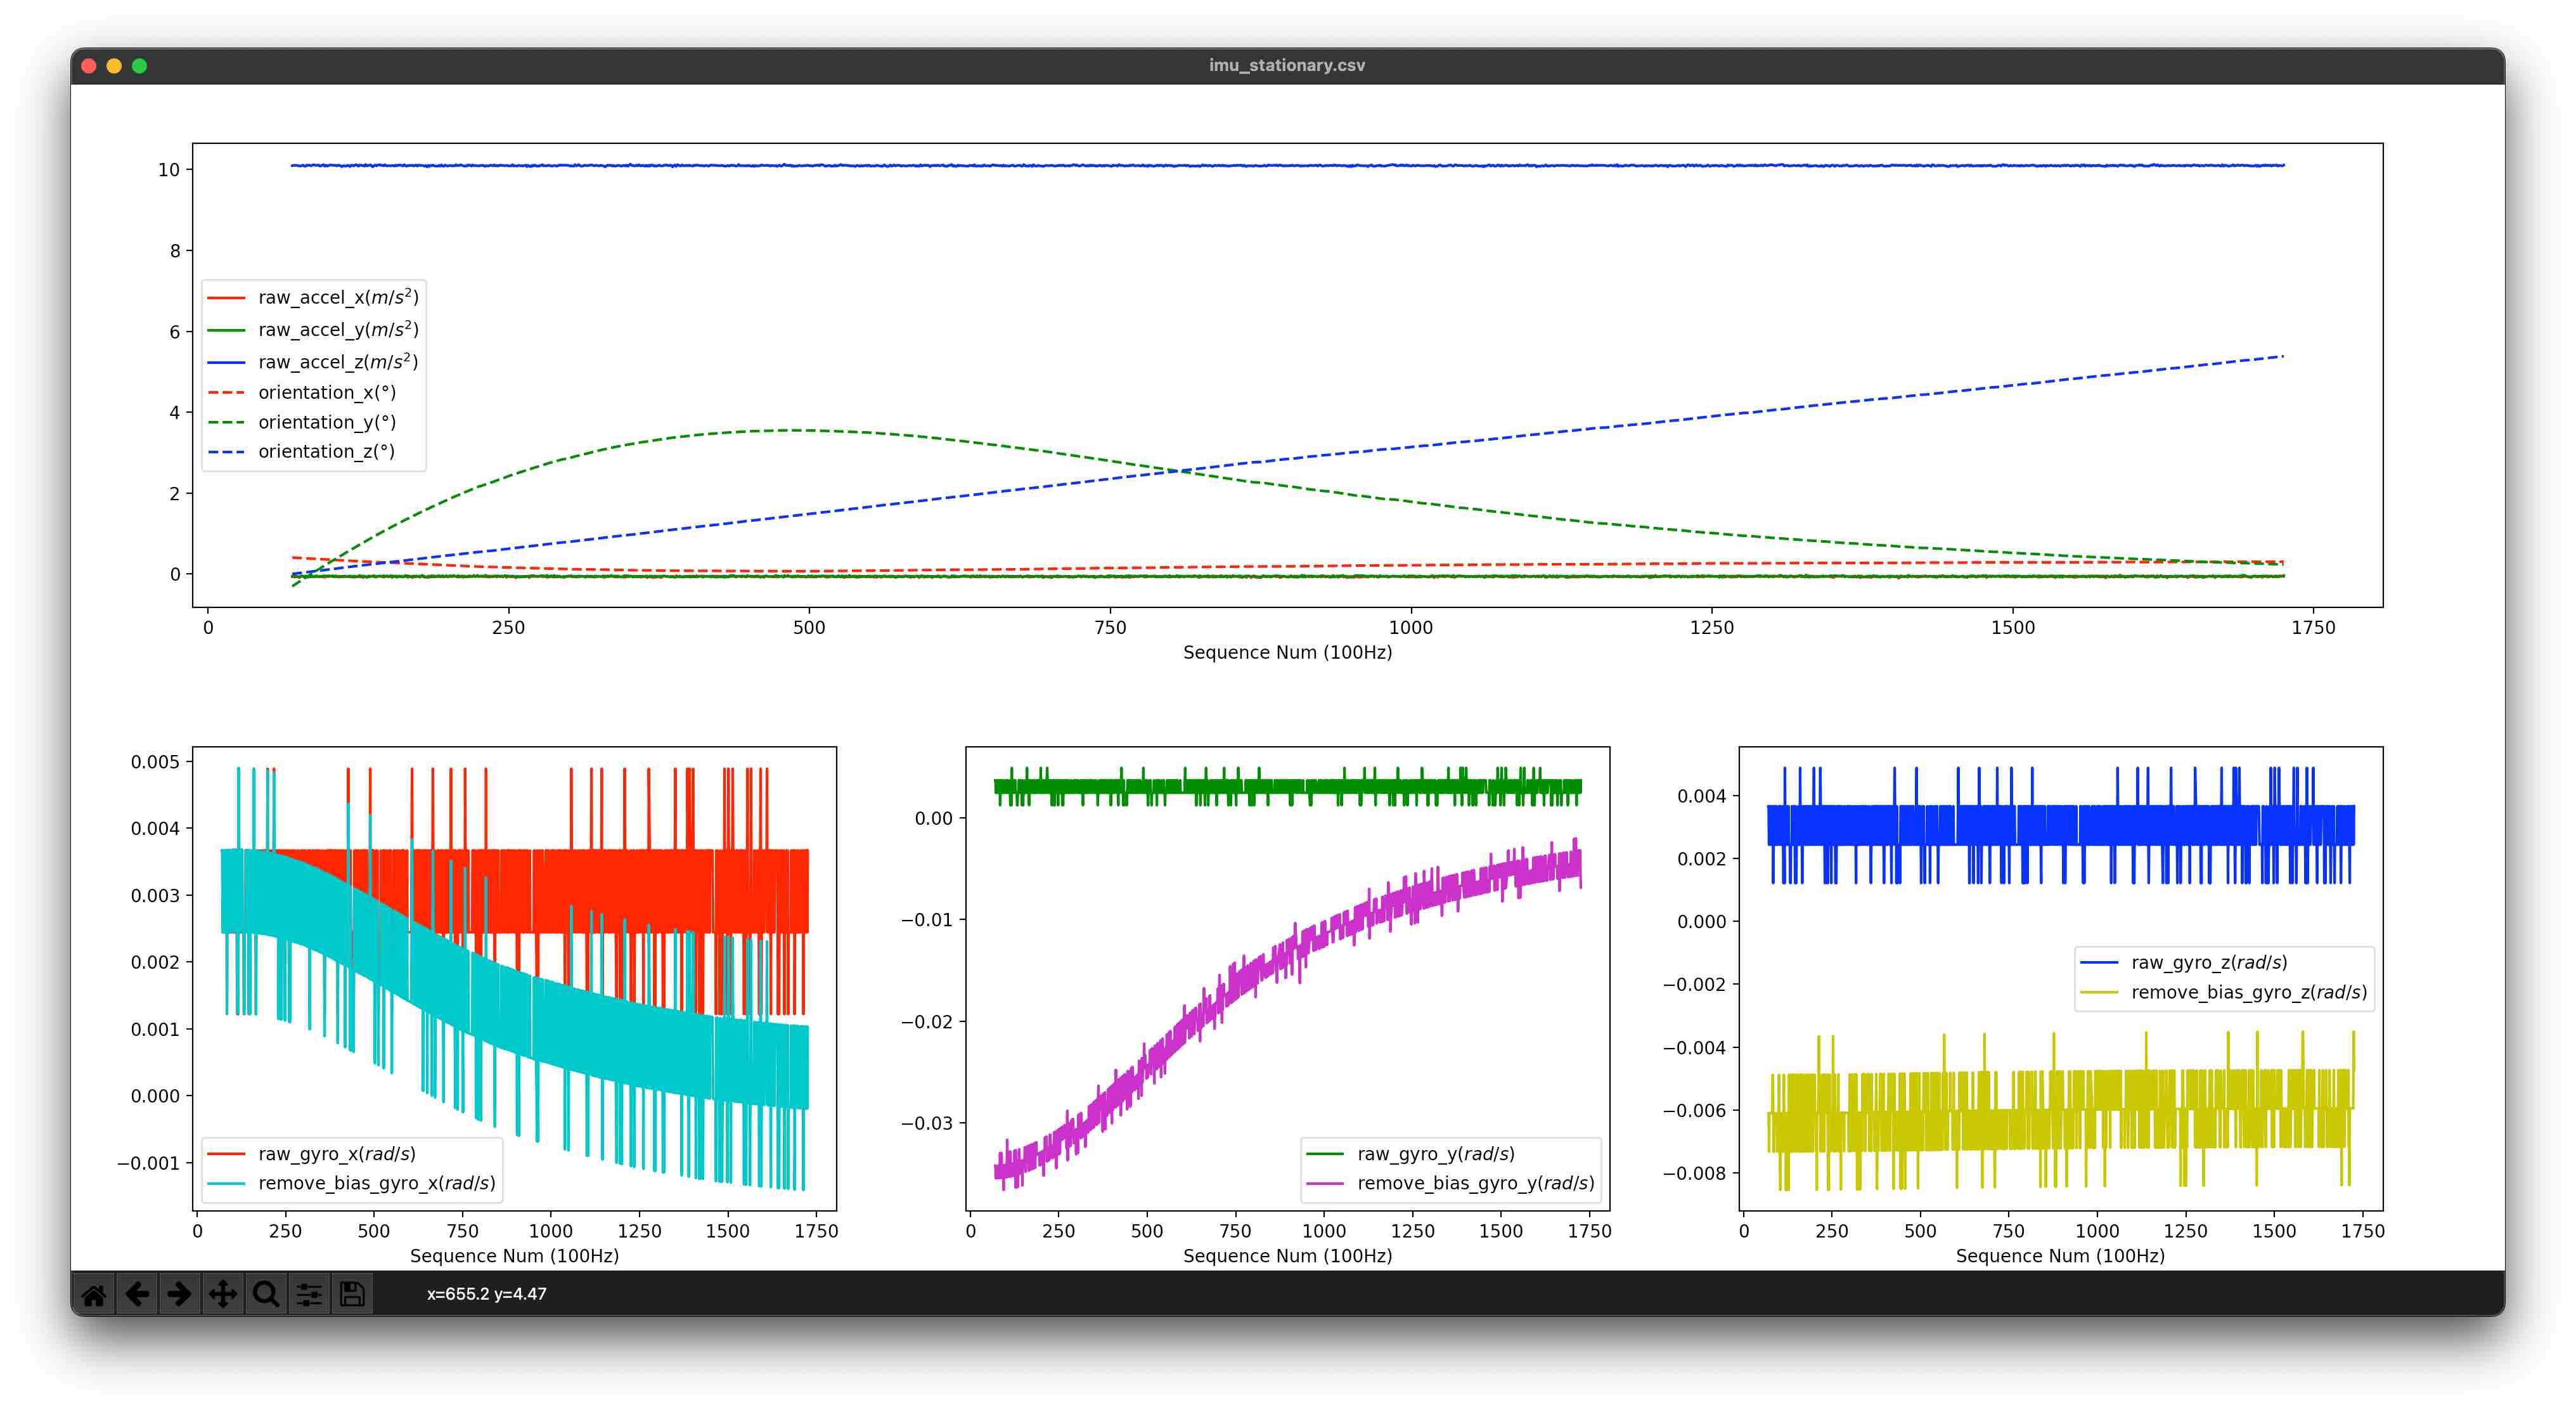Select the Zoom to rectangle tool
Viewport: 2576px width, 1410px height.
[x=266, y=1294]
